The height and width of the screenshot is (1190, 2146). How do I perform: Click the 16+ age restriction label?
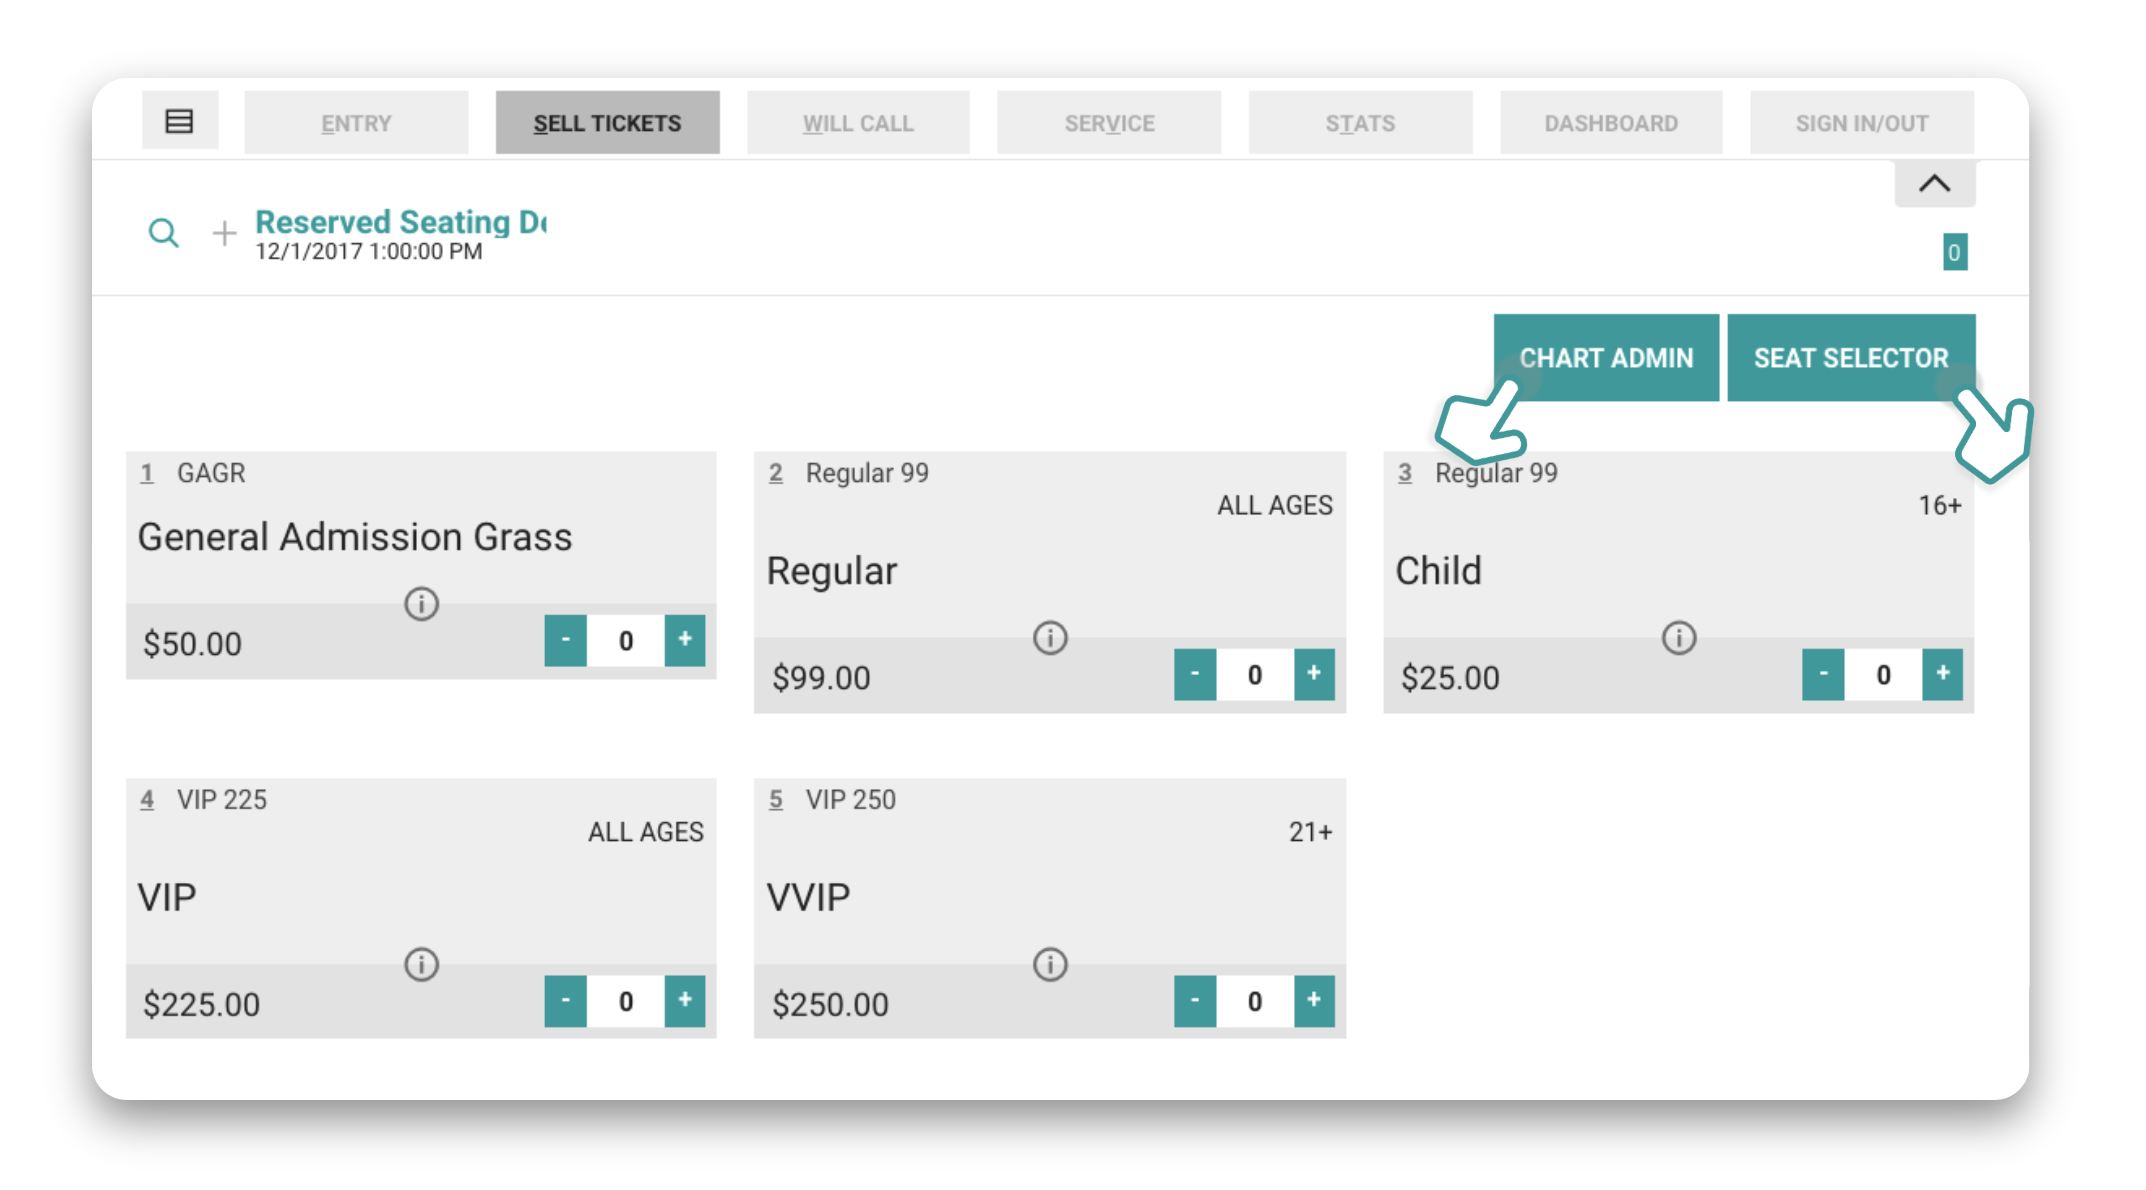tap(1939, 505)
